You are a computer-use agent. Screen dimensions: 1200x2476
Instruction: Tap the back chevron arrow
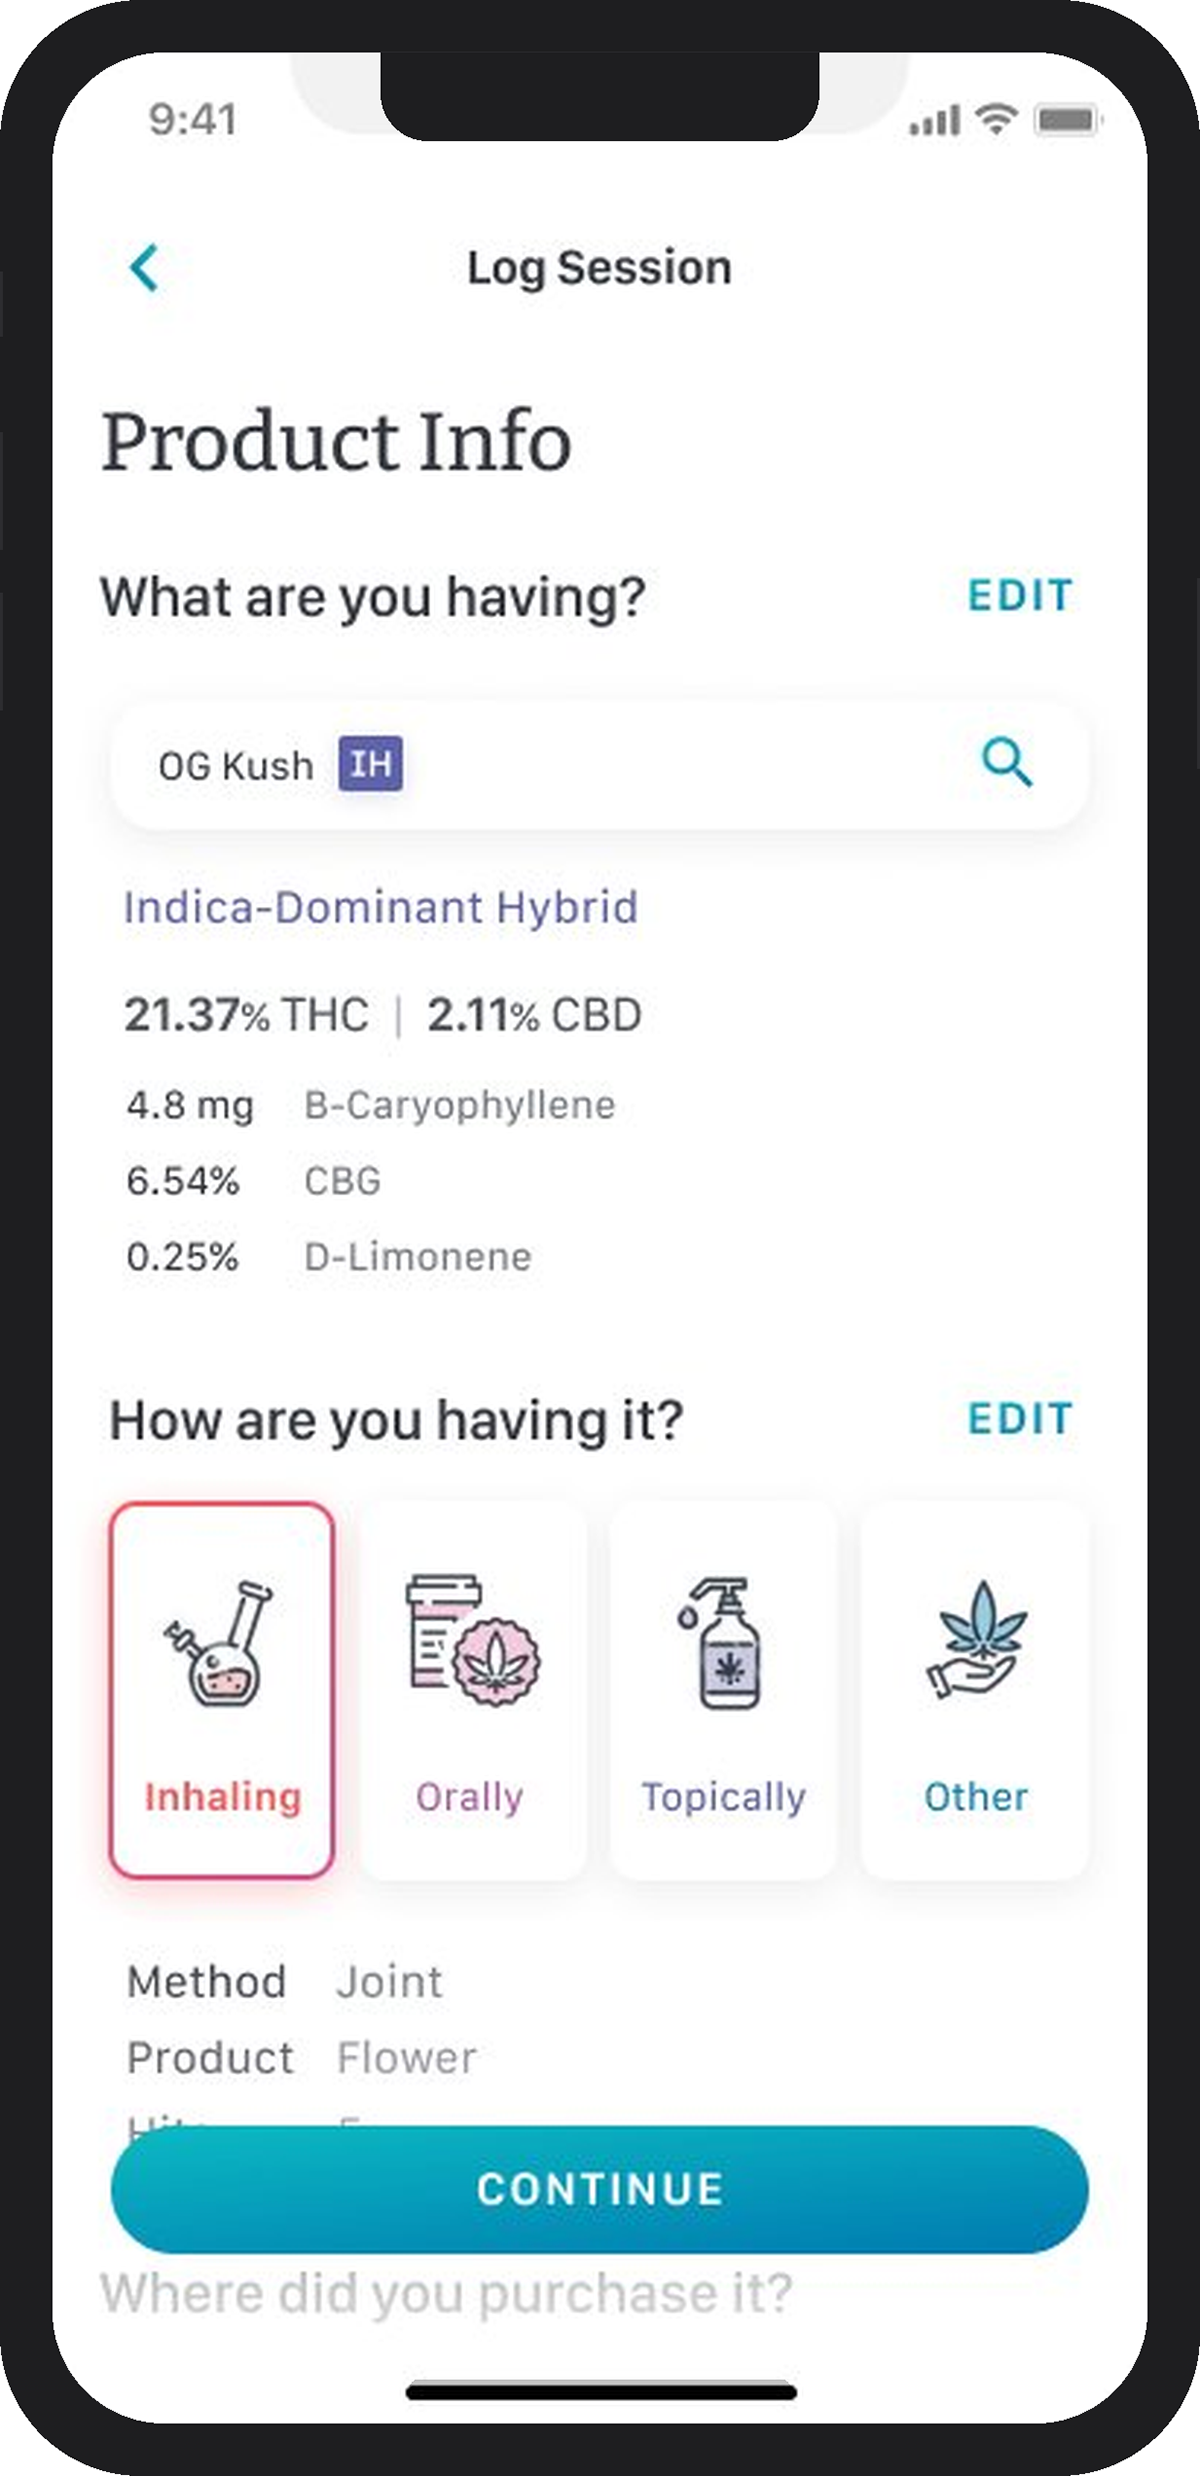(145, 268)
